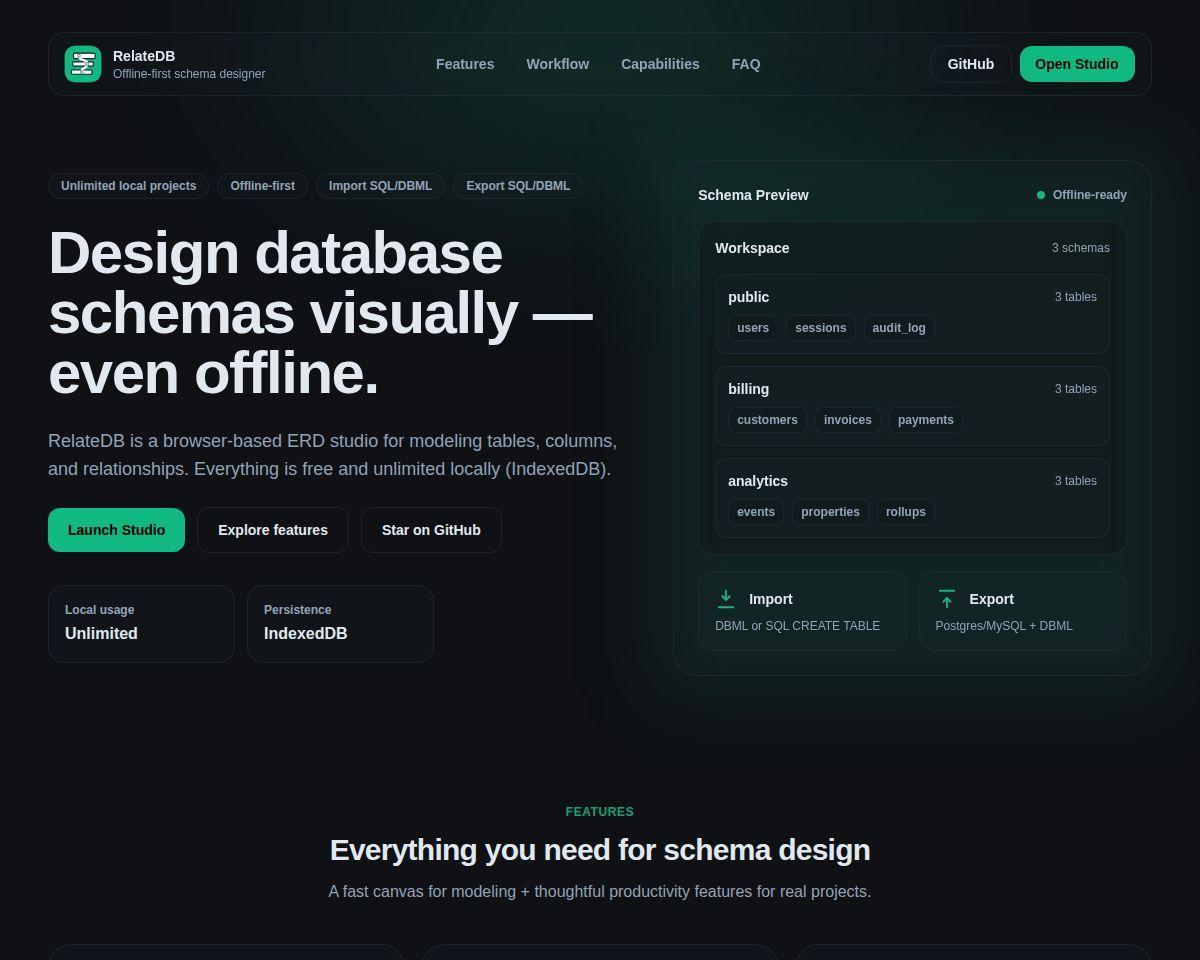Viewport: 1200px width, 960px height.
Task: Click the '3 schemas' count label
Action: coord(1081,248)
